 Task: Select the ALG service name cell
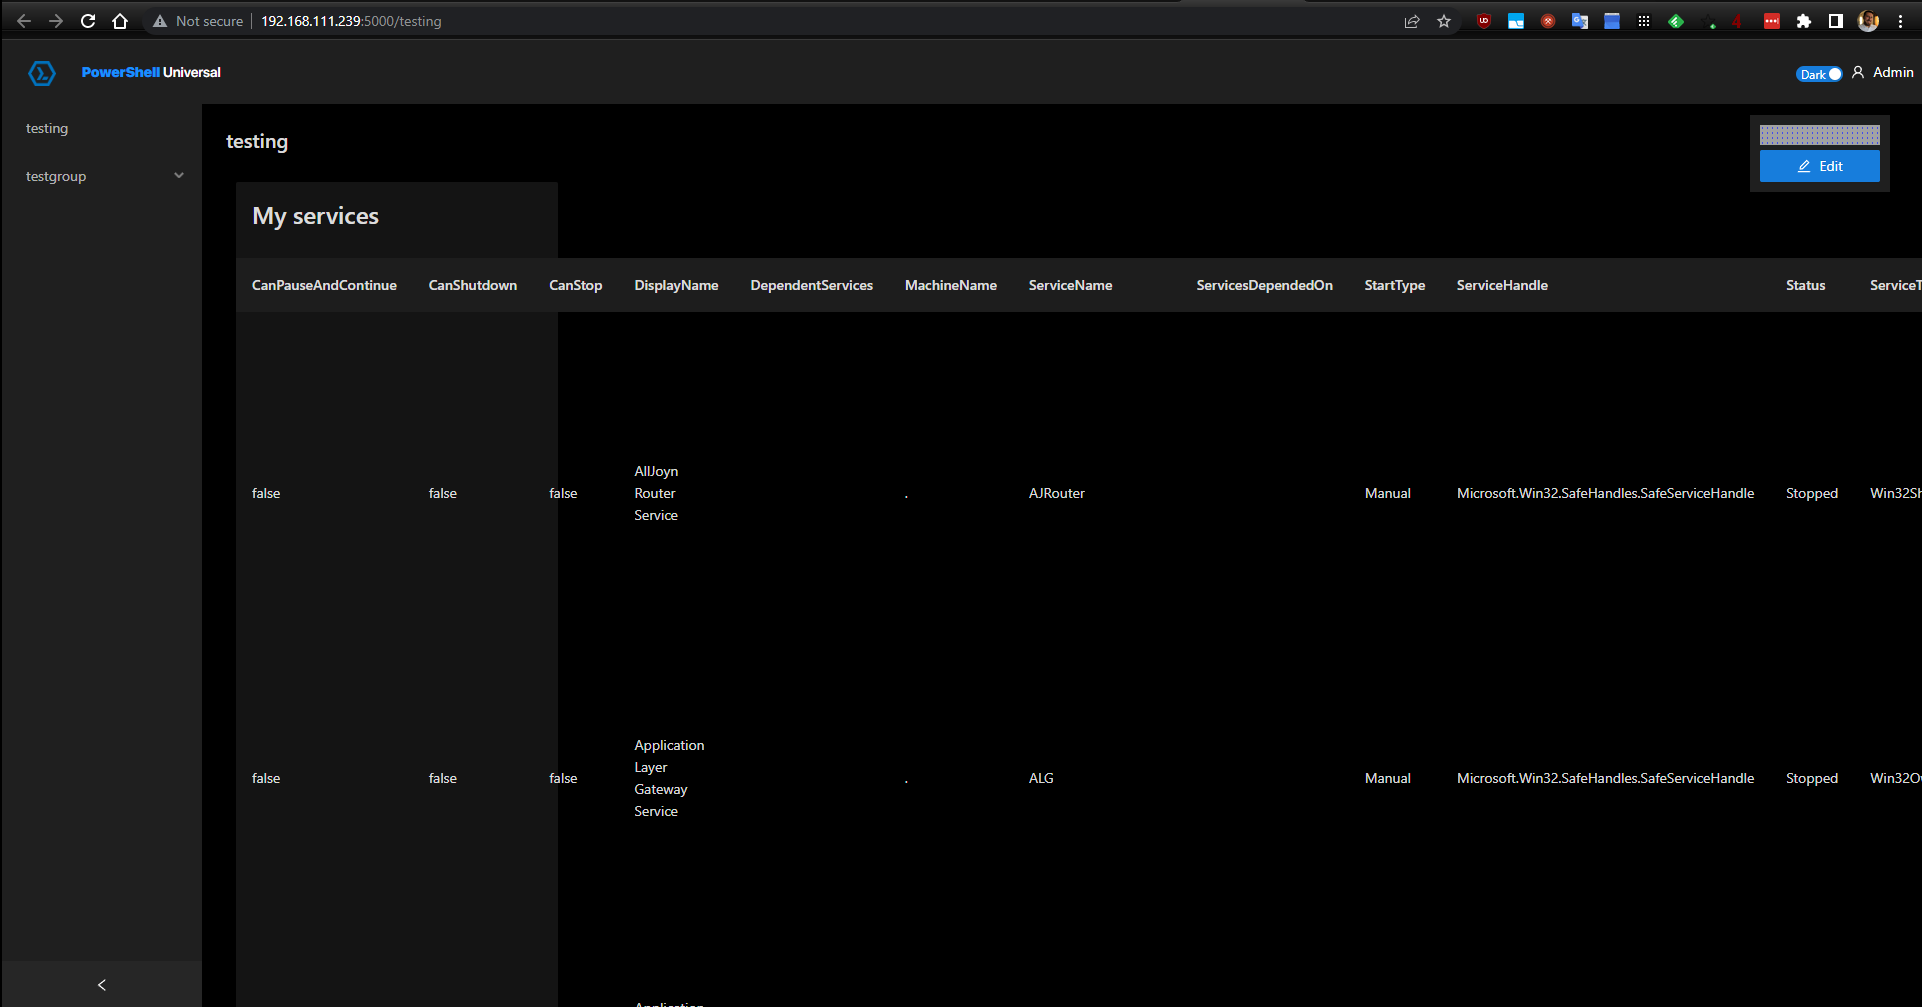point(1041,778)
